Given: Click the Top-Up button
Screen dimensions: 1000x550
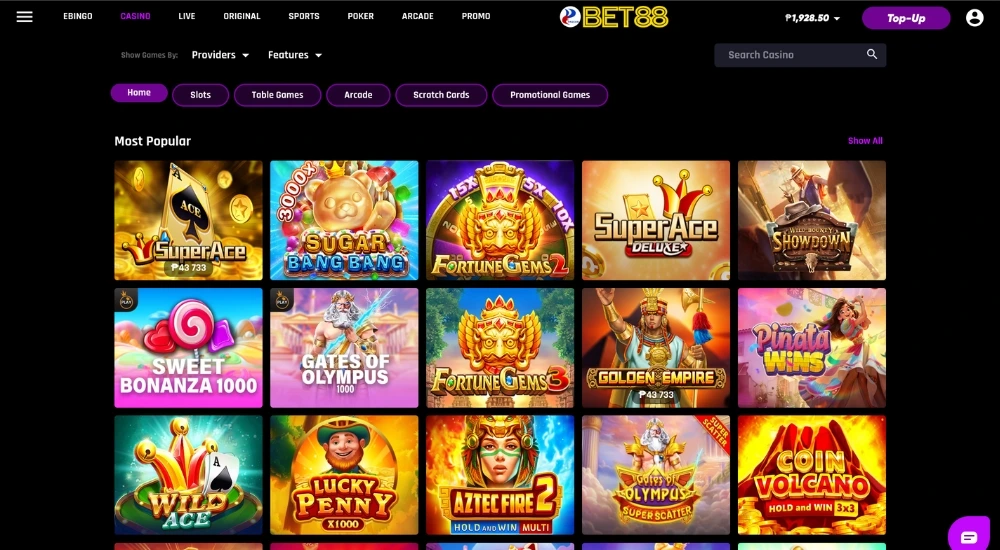Looking at the screenshot, I should pos(906,18).
